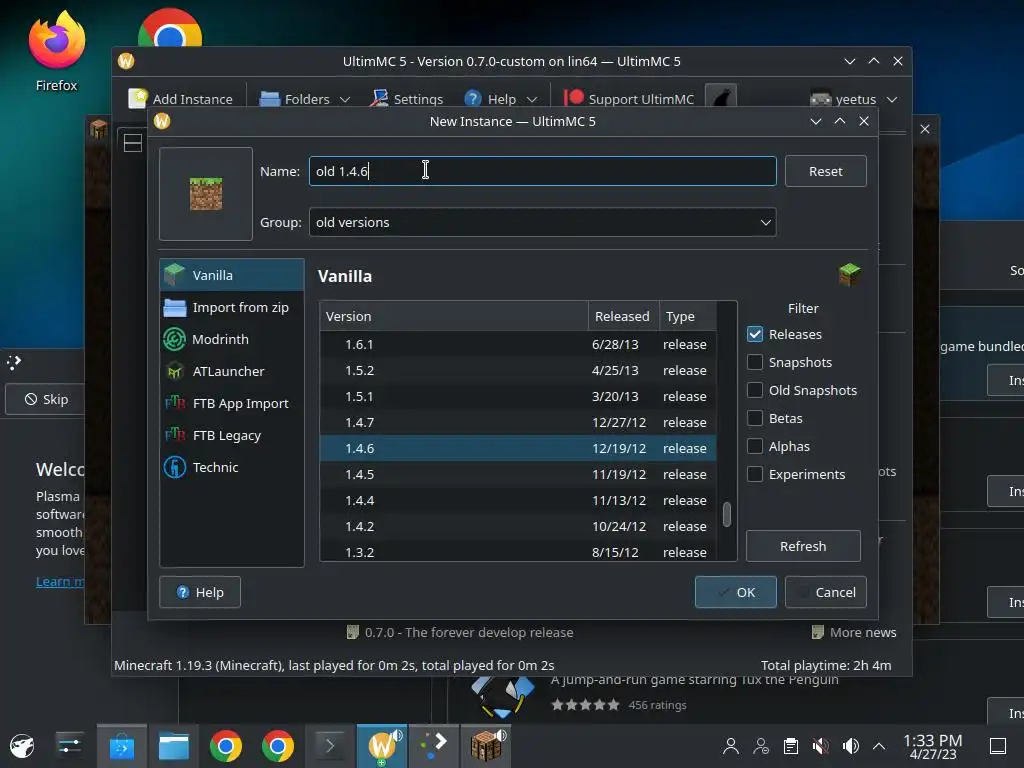Select Import from zip source
Image resolution: width=1024 pixels, height=768 pixels.
(232, 307)
